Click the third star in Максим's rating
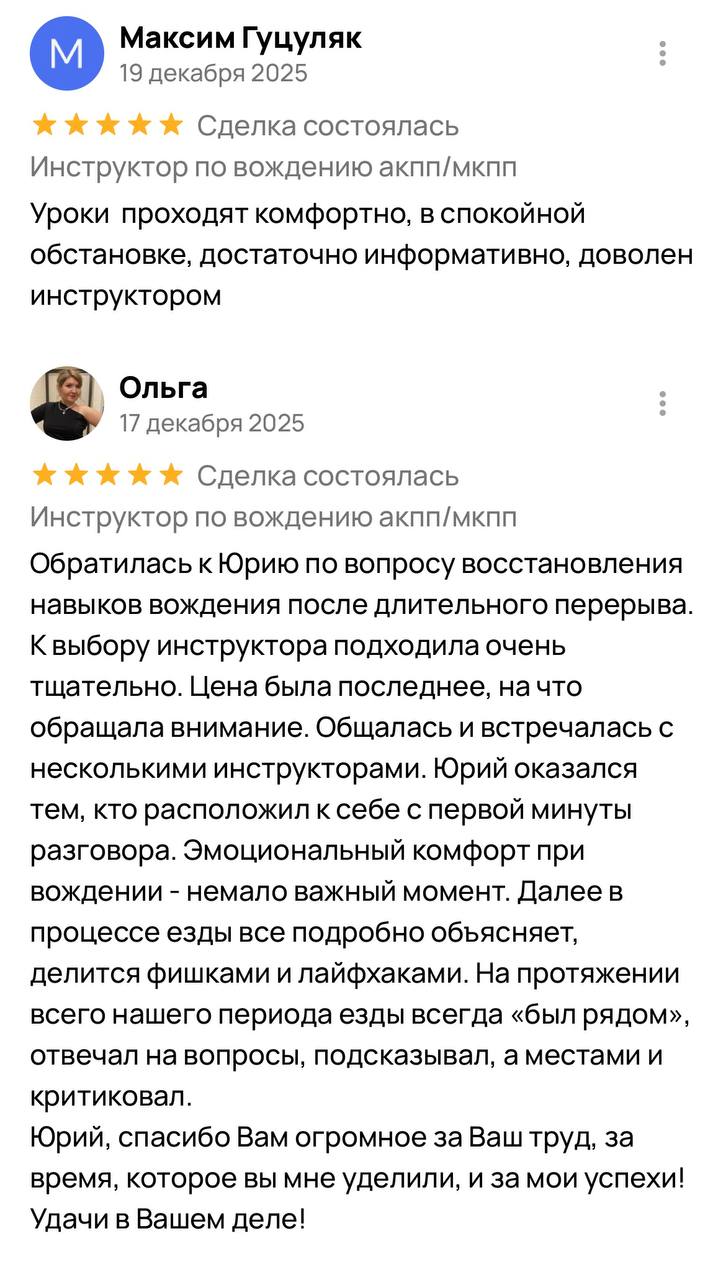This screenshot has width=726, height=1280. (108, 125)
